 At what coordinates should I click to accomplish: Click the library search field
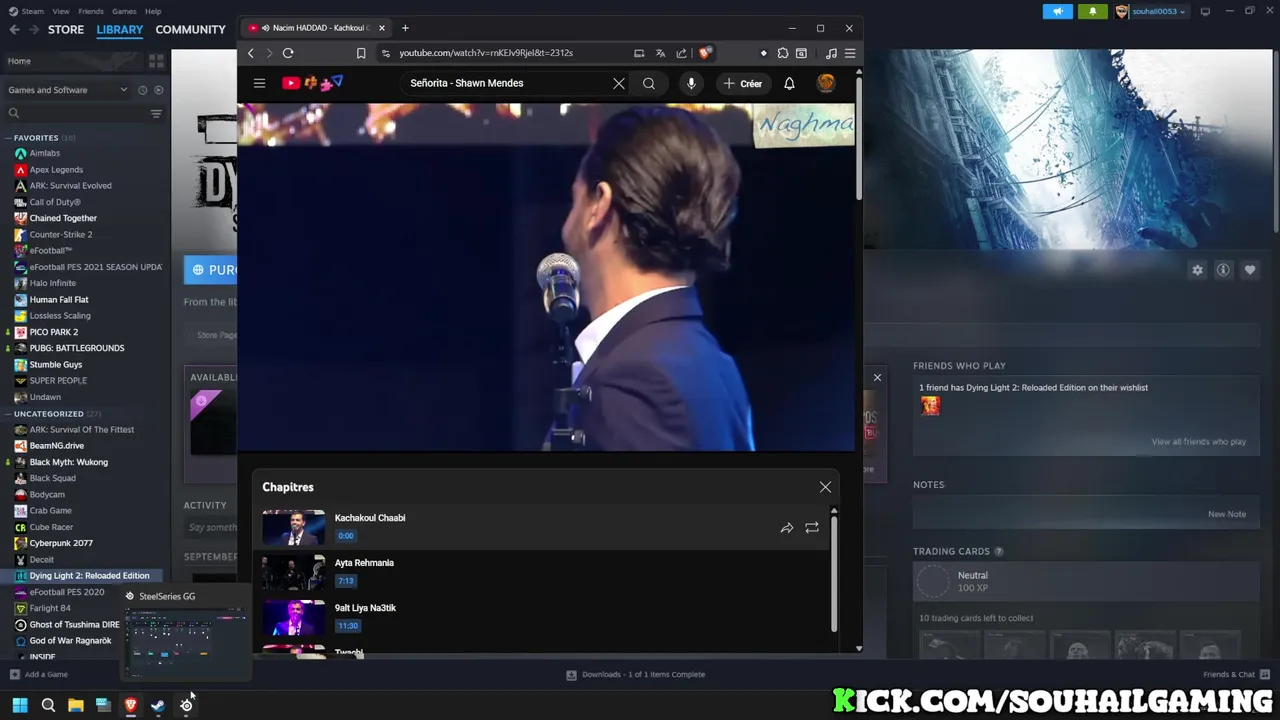(75, 114)
